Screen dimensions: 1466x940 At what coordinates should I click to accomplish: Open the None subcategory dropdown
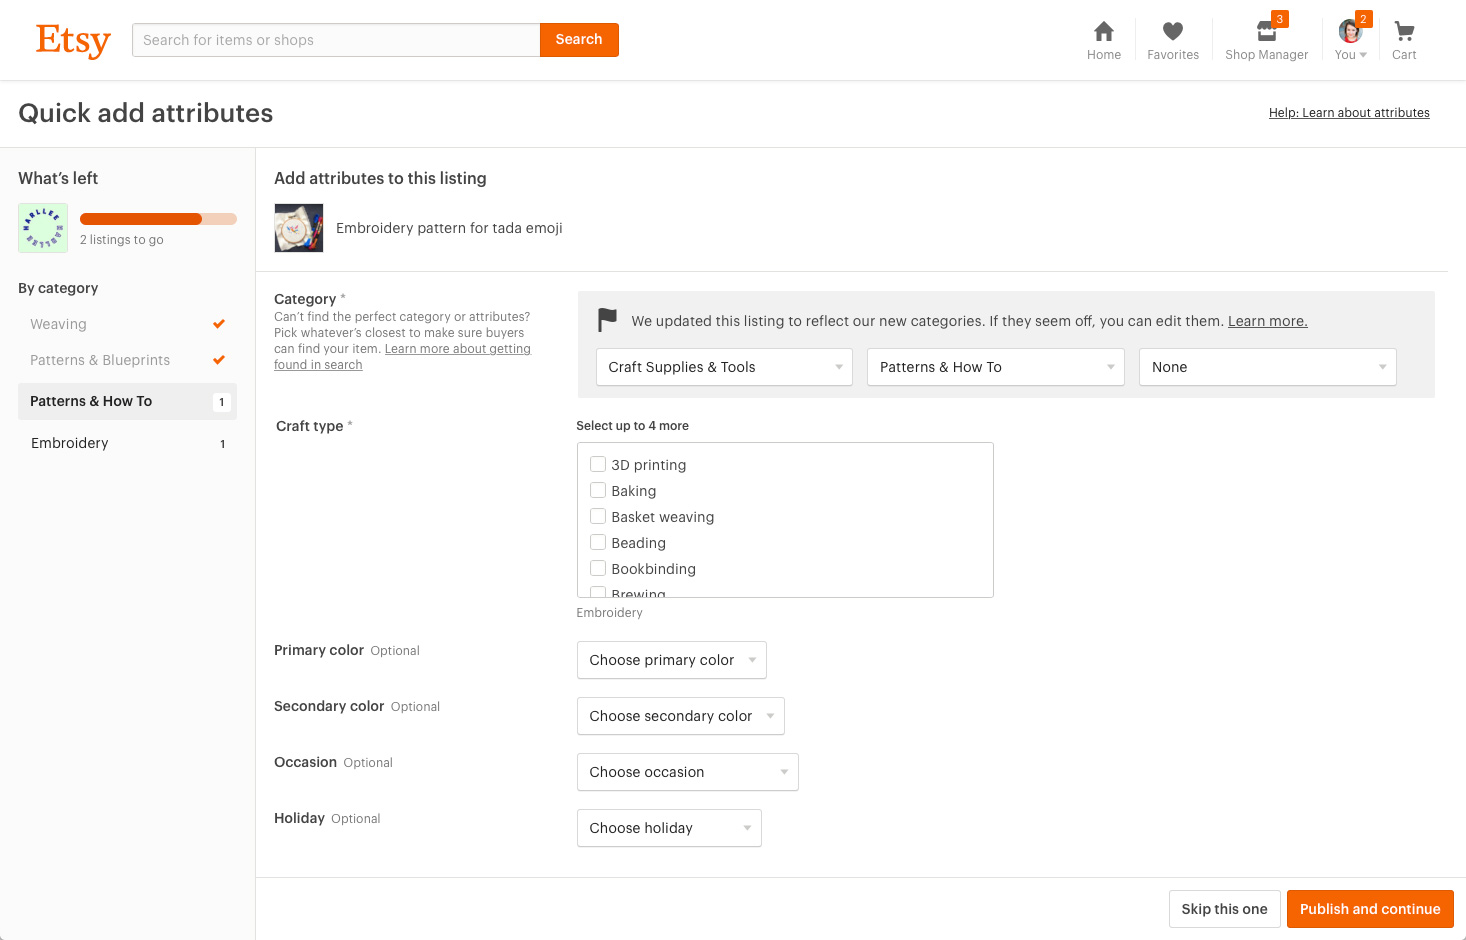pos(1268,367)
